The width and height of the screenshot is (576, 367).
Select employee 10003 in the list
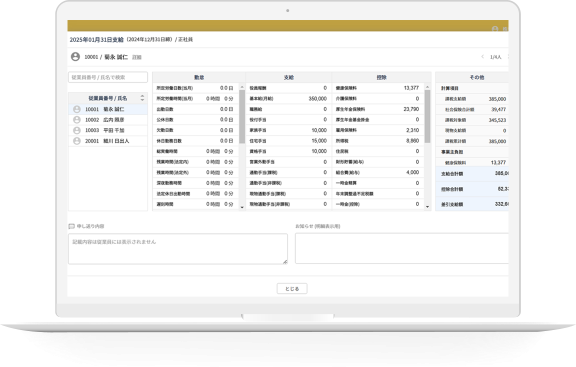(108, 130)
